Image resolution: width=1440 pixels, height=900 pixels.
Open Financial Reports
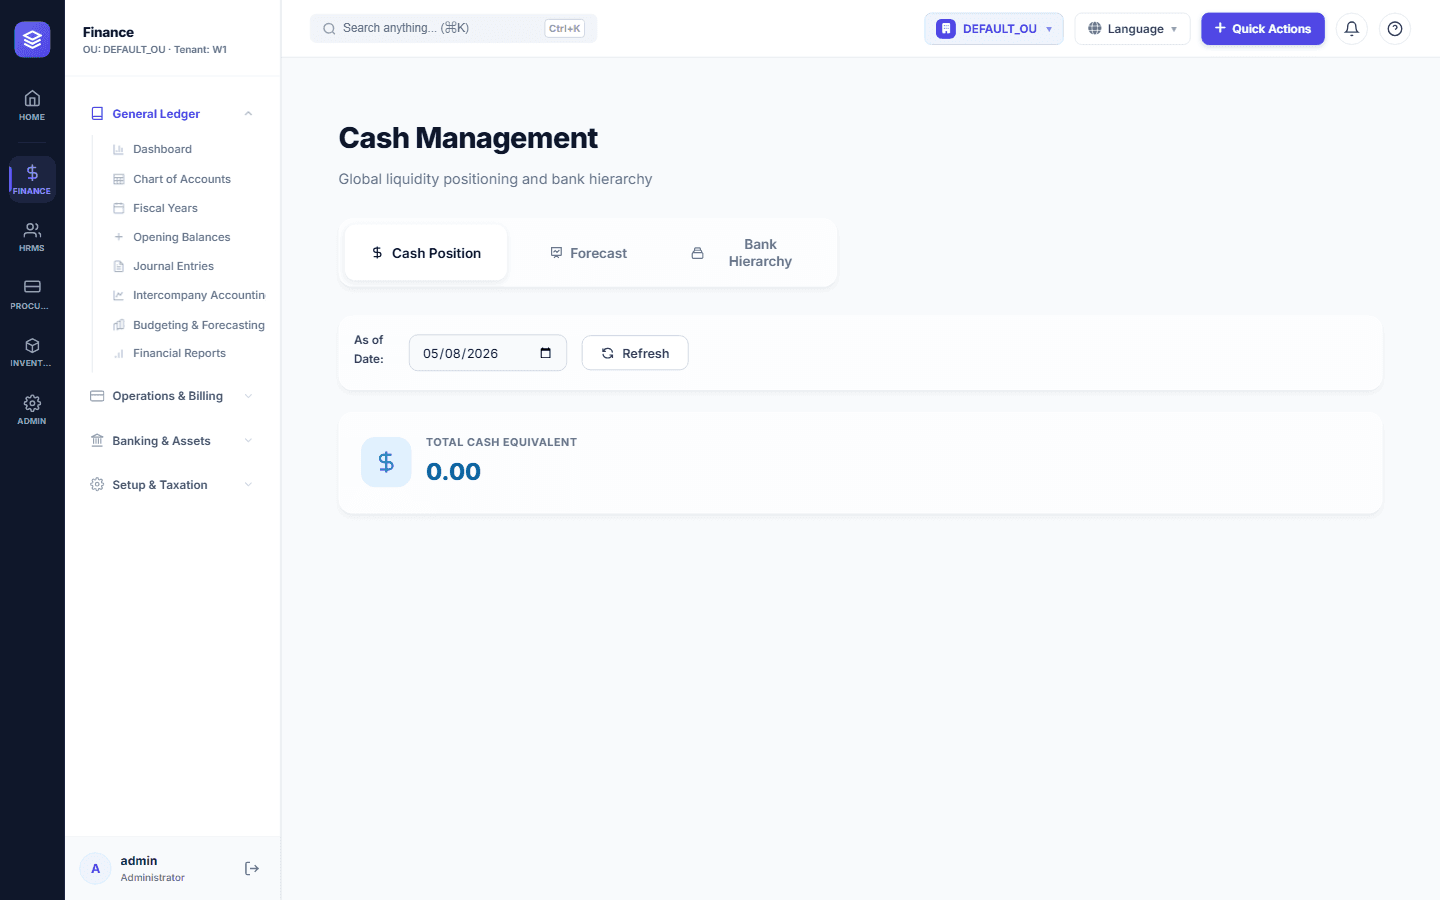coord(179,353)
